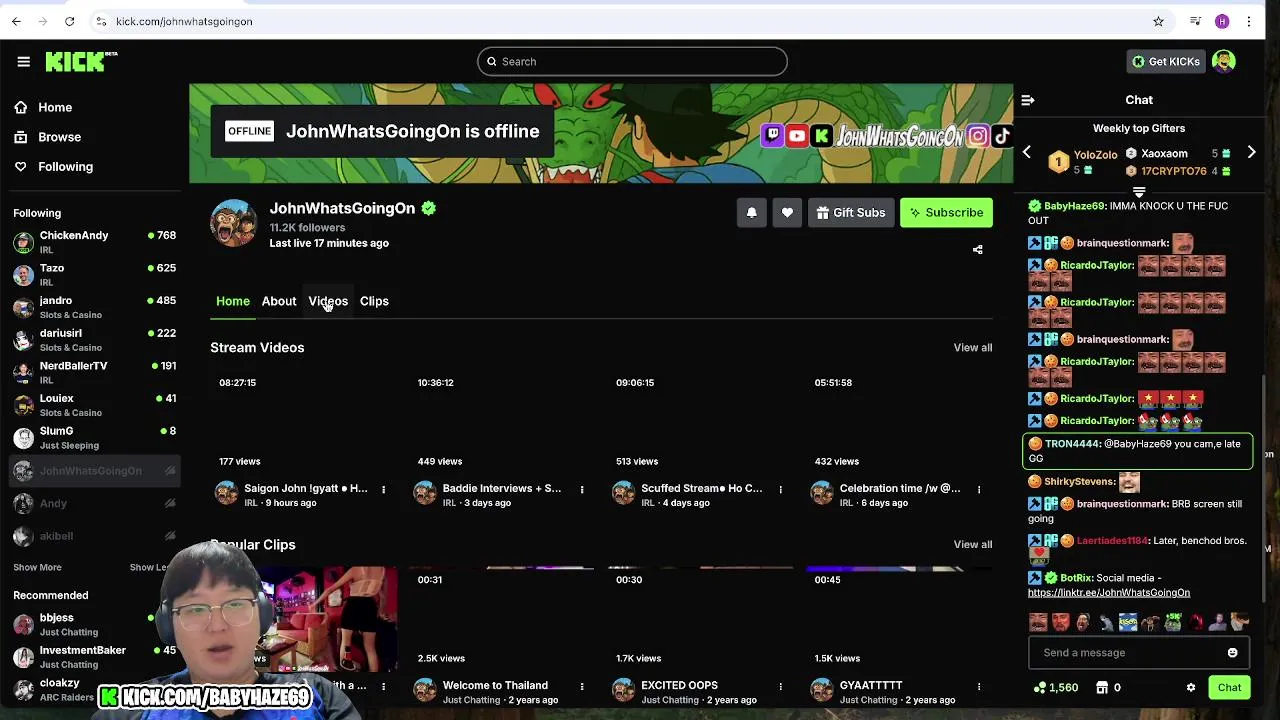Open the hamburger sidebar menu
Image resolution: width=1280 pixels, height=720 pixels.
[23, 62]
